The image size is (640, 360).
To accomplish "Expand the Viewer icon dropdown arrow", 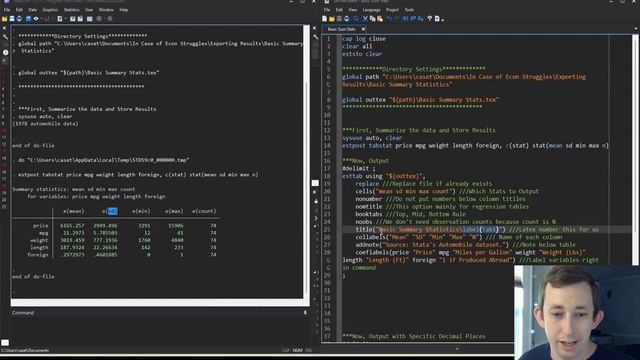I will tap(42, 19).
